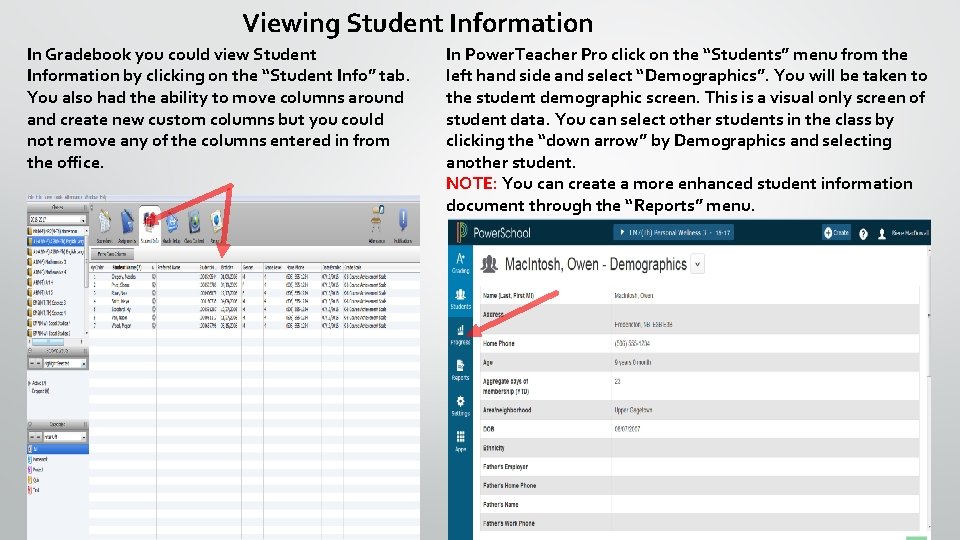Click the Grade Scale column header
960x540 pixels.
[353, 268]
